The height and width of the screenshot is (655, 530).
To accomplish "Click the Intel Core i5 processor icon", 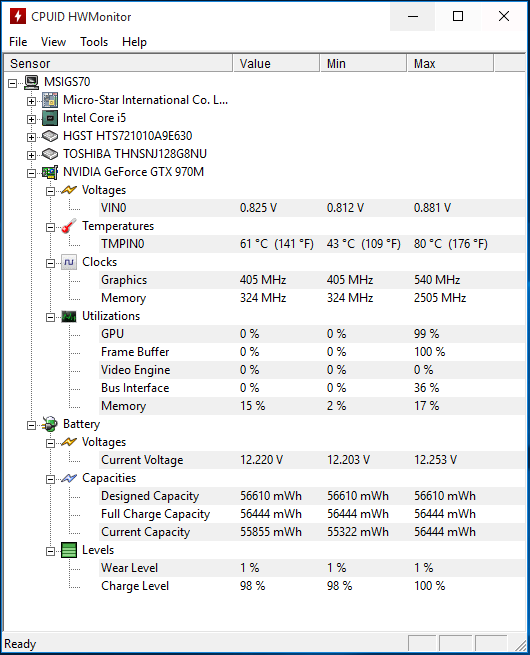I will 50,118.
